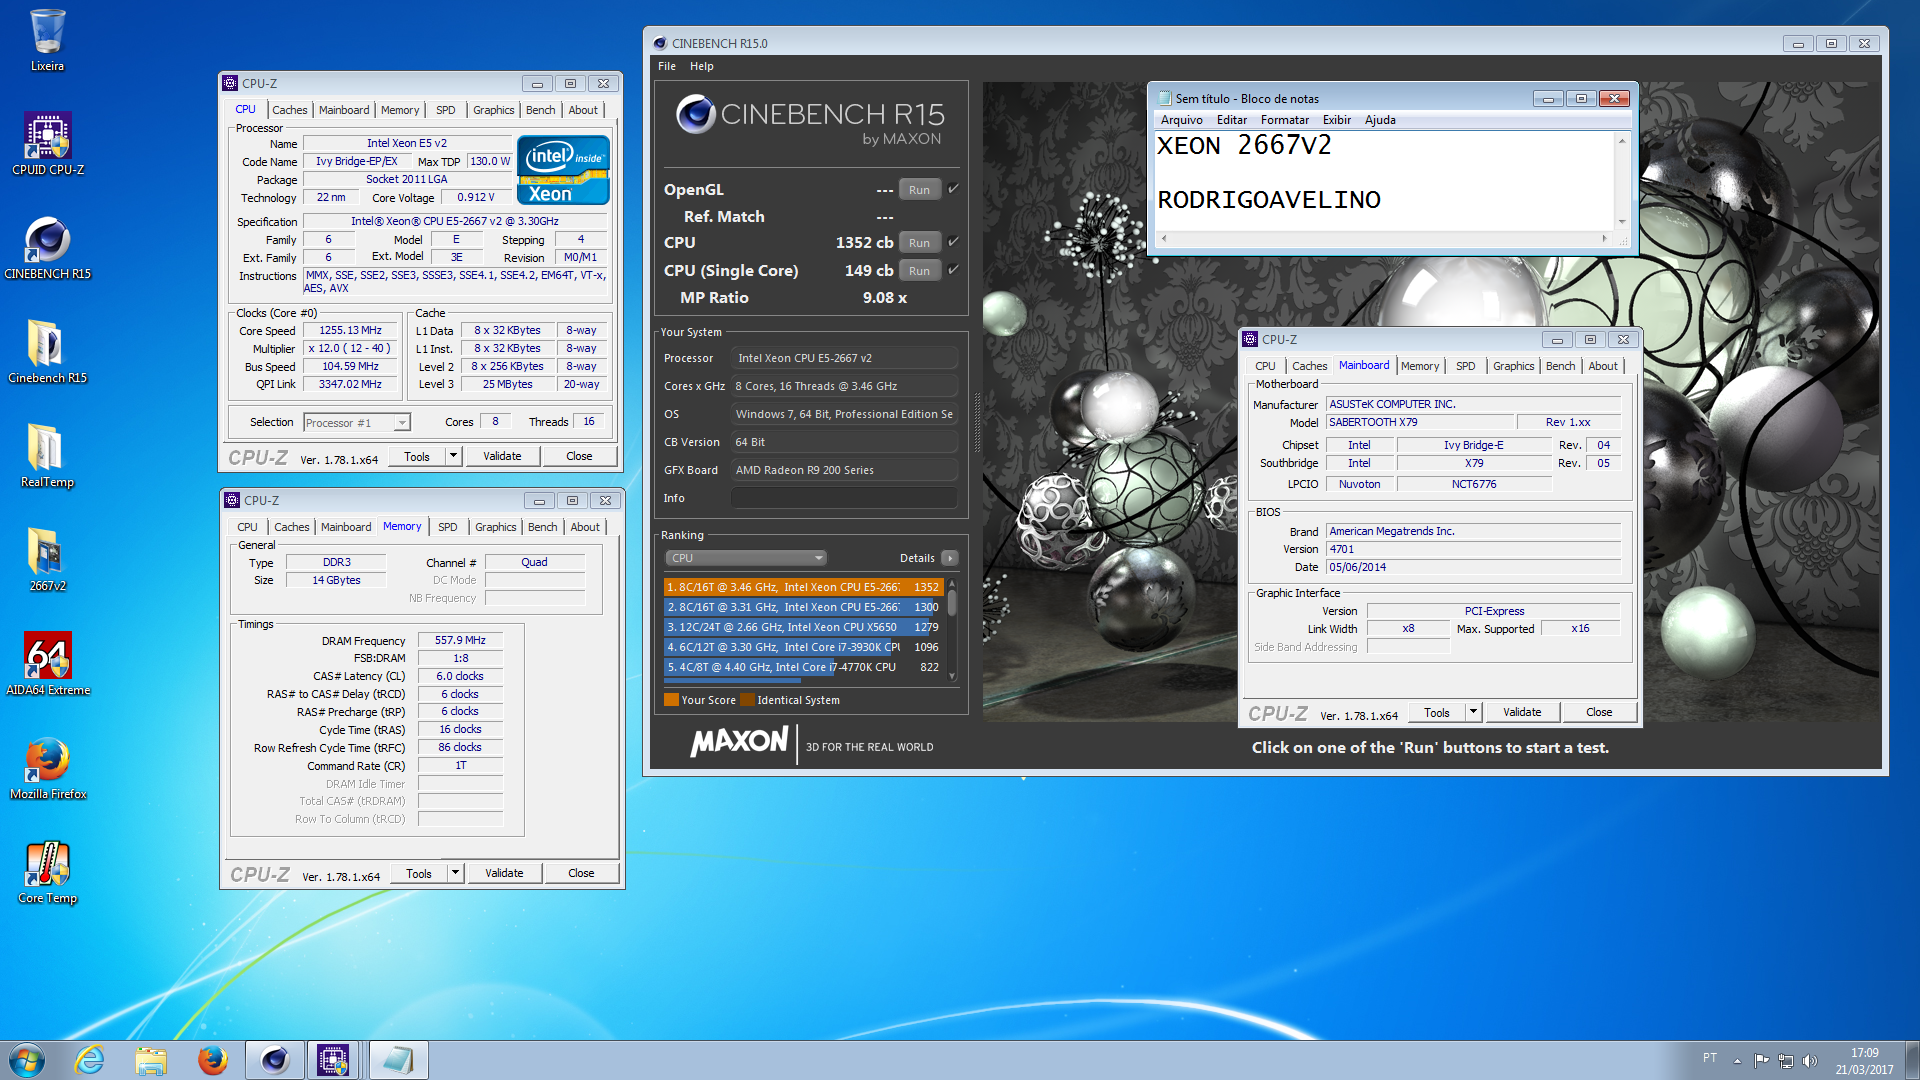Open the RealTemp folder on desktop
The width and height of the screenshot is (1920, 1080).
point(47,456)
